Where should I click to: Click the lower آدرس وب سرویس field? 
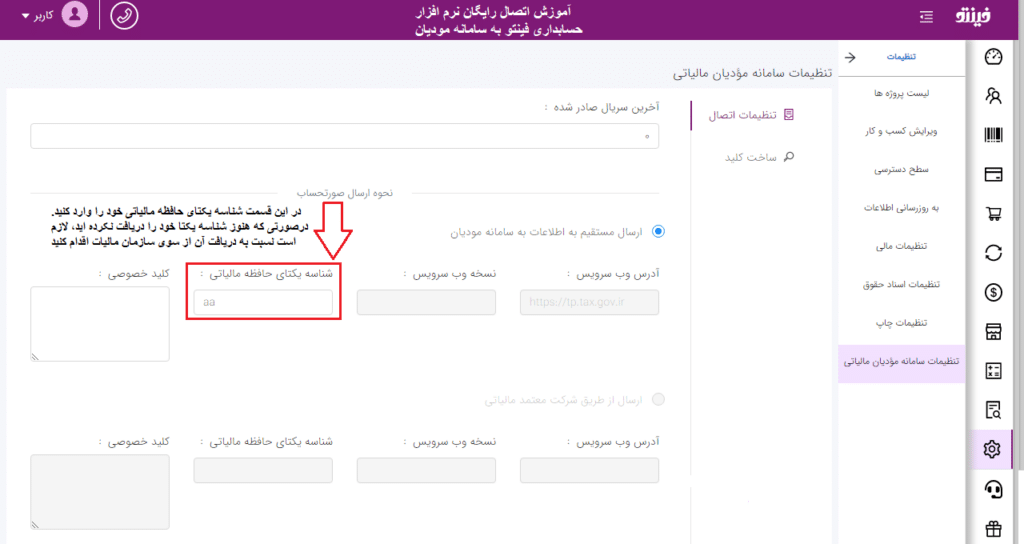coord(589,470)
